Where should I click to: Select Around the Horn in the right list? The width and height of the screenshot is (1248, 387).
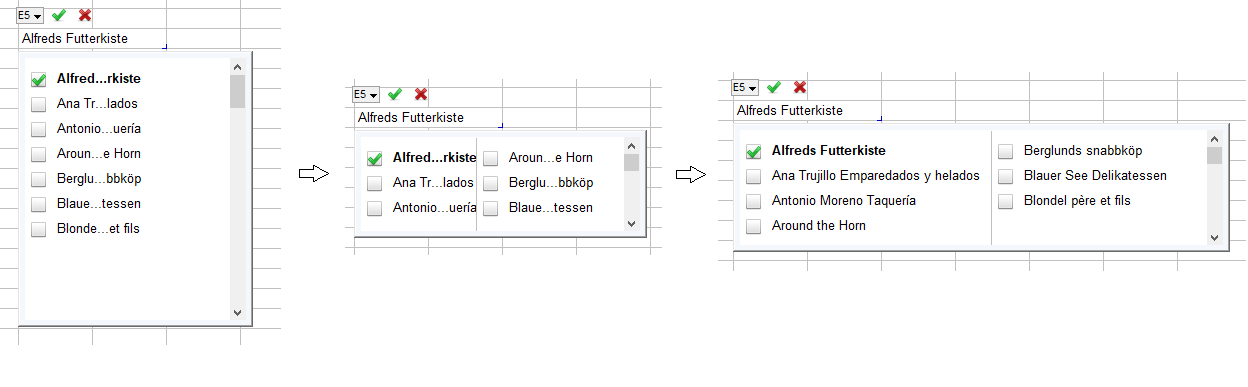(x=819, y=226)
